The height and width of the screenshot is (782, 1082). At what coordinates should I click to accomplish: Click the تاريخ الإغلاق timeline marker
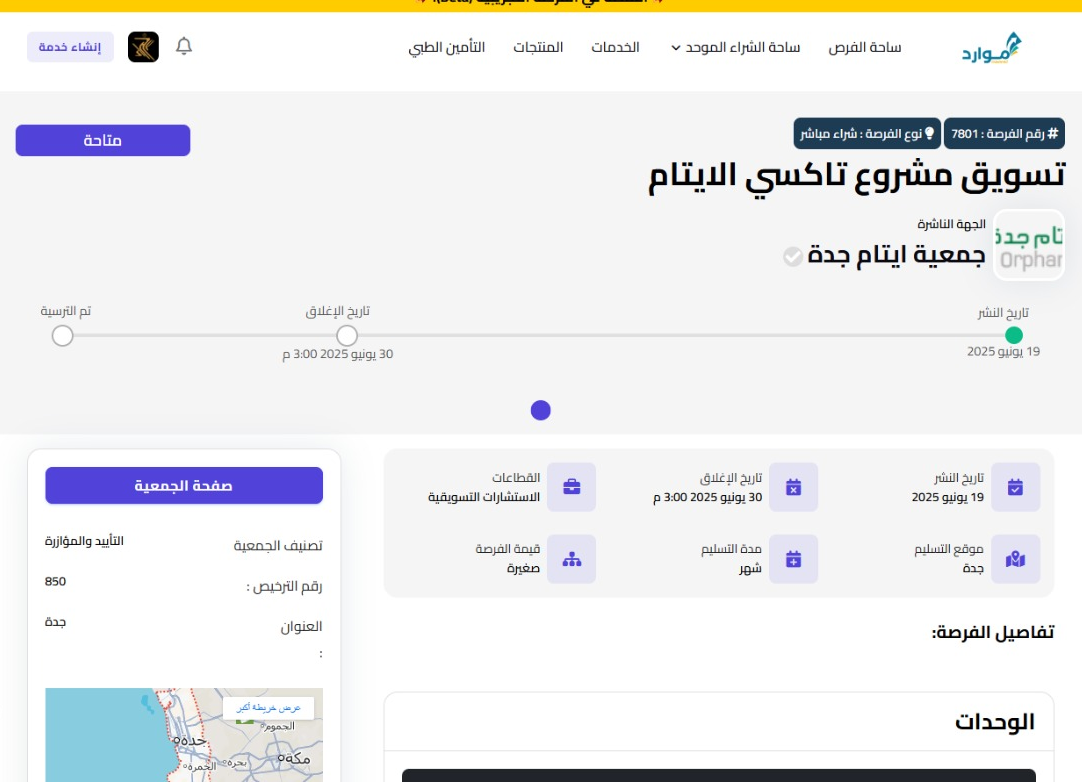tap(347, 335)
